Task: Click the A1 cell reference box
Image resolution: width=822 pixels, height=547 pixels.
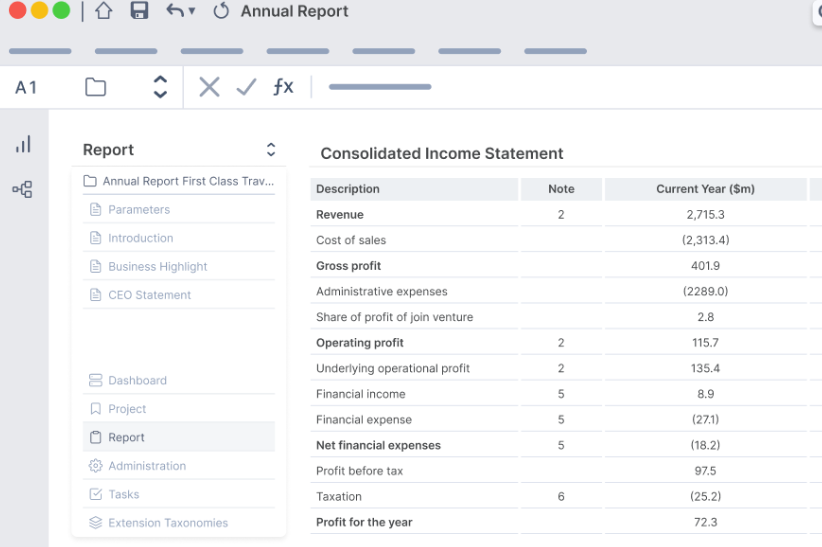Action: (26, 88)
